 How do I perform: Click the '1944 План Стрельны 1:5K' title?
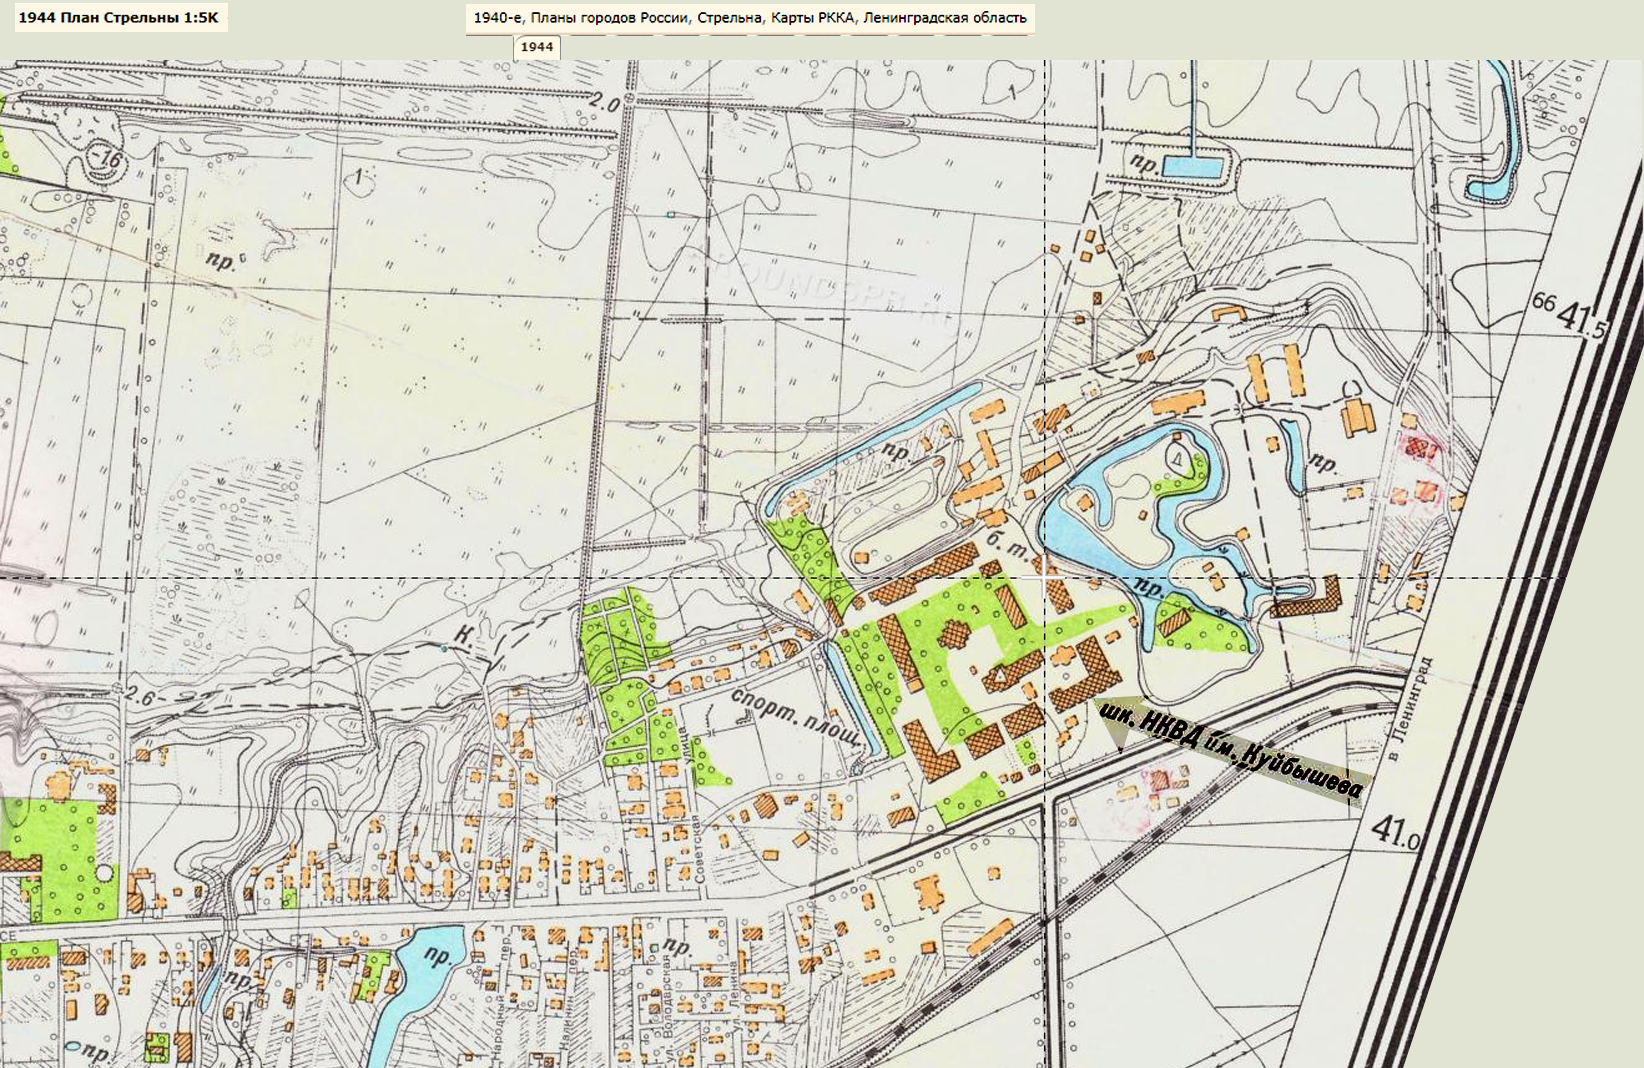(x=118, y=18)
